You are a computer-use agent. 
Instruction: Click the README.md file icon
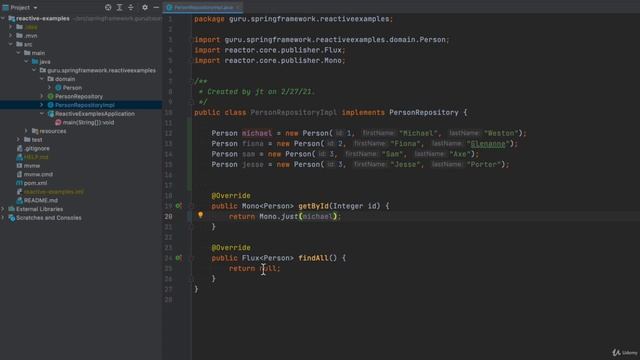[19, 200]
